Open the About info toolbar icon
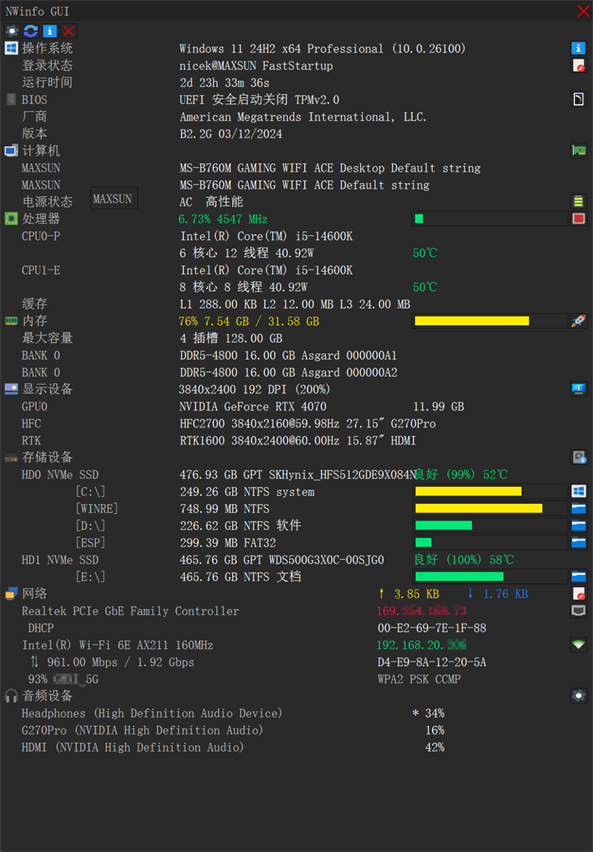 (x=49, y=31)
